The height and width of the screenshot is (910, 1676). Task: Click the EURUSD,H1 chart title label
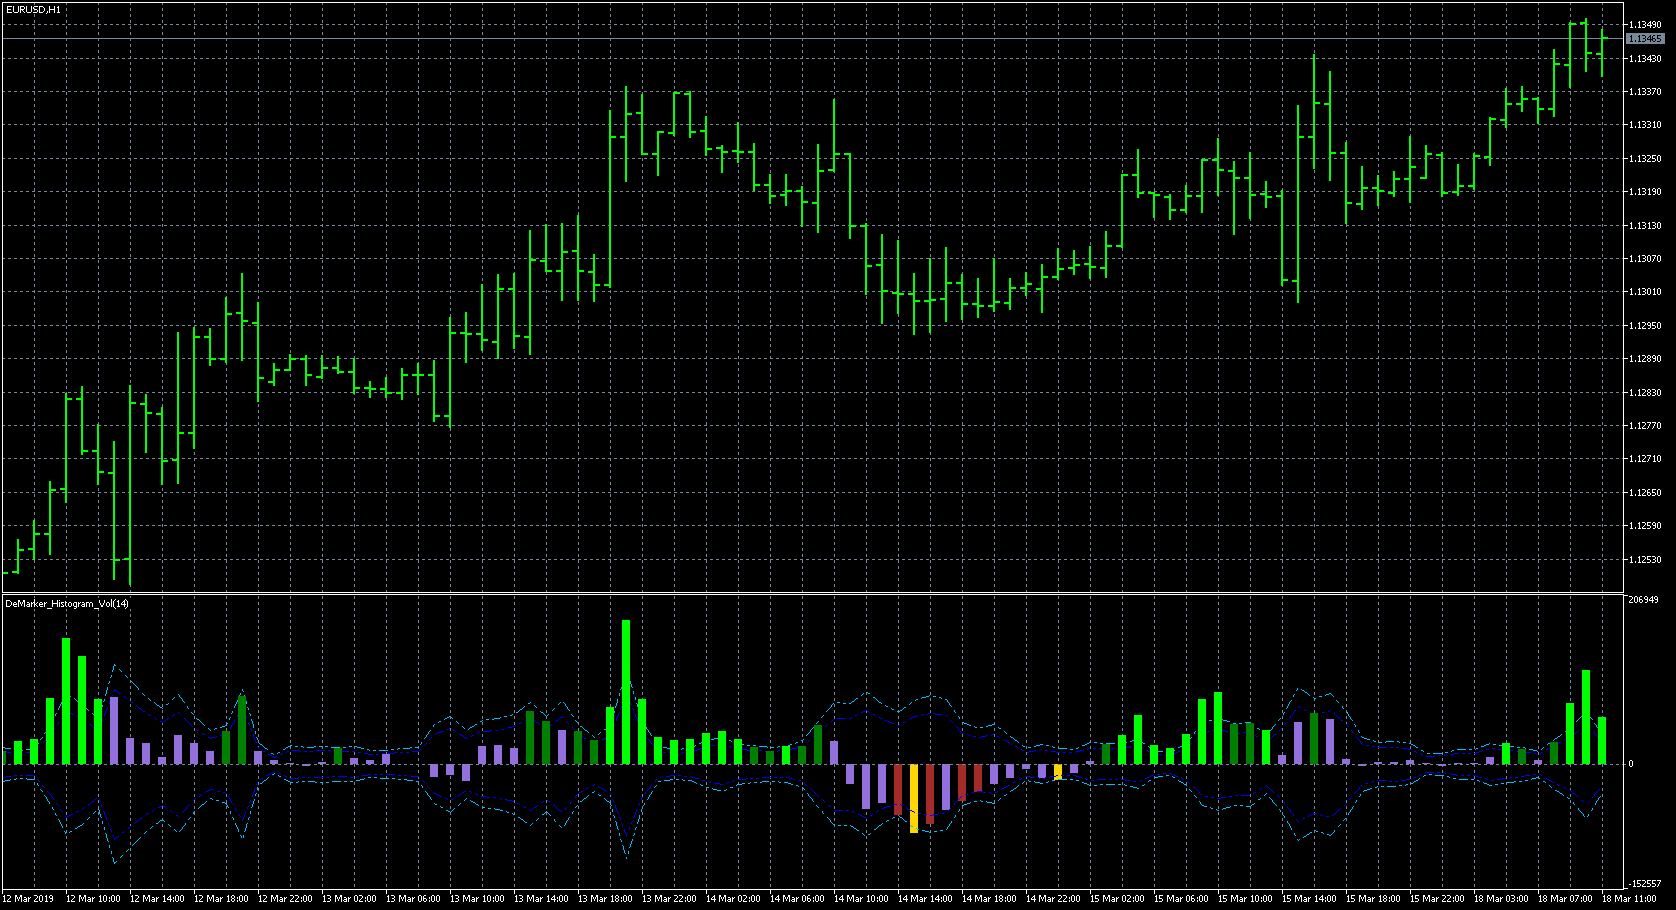pos(33,9)
